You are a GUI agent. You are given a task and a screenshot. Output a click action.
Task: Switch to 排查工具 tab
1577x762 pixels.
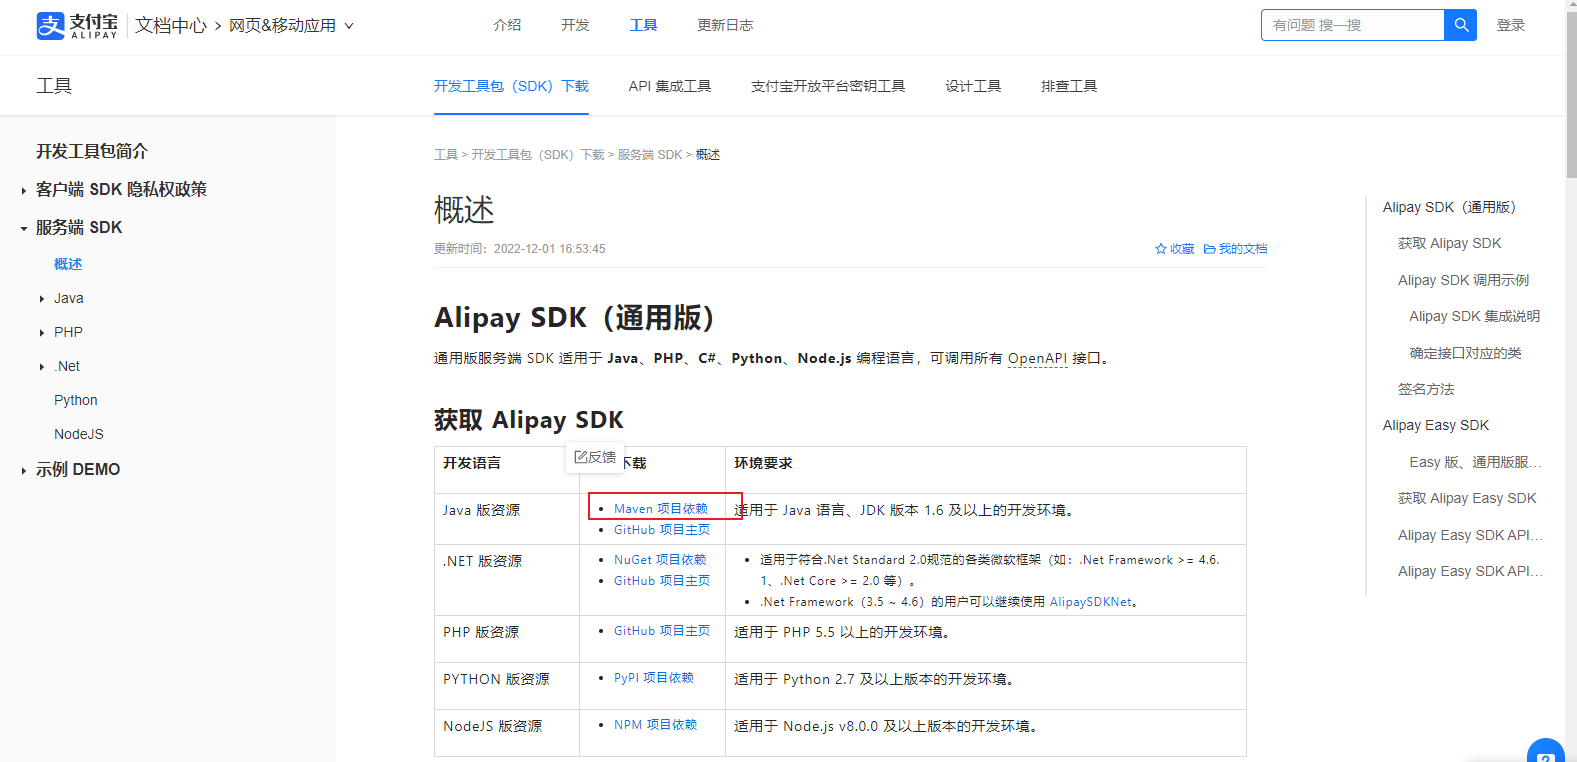1069,86
